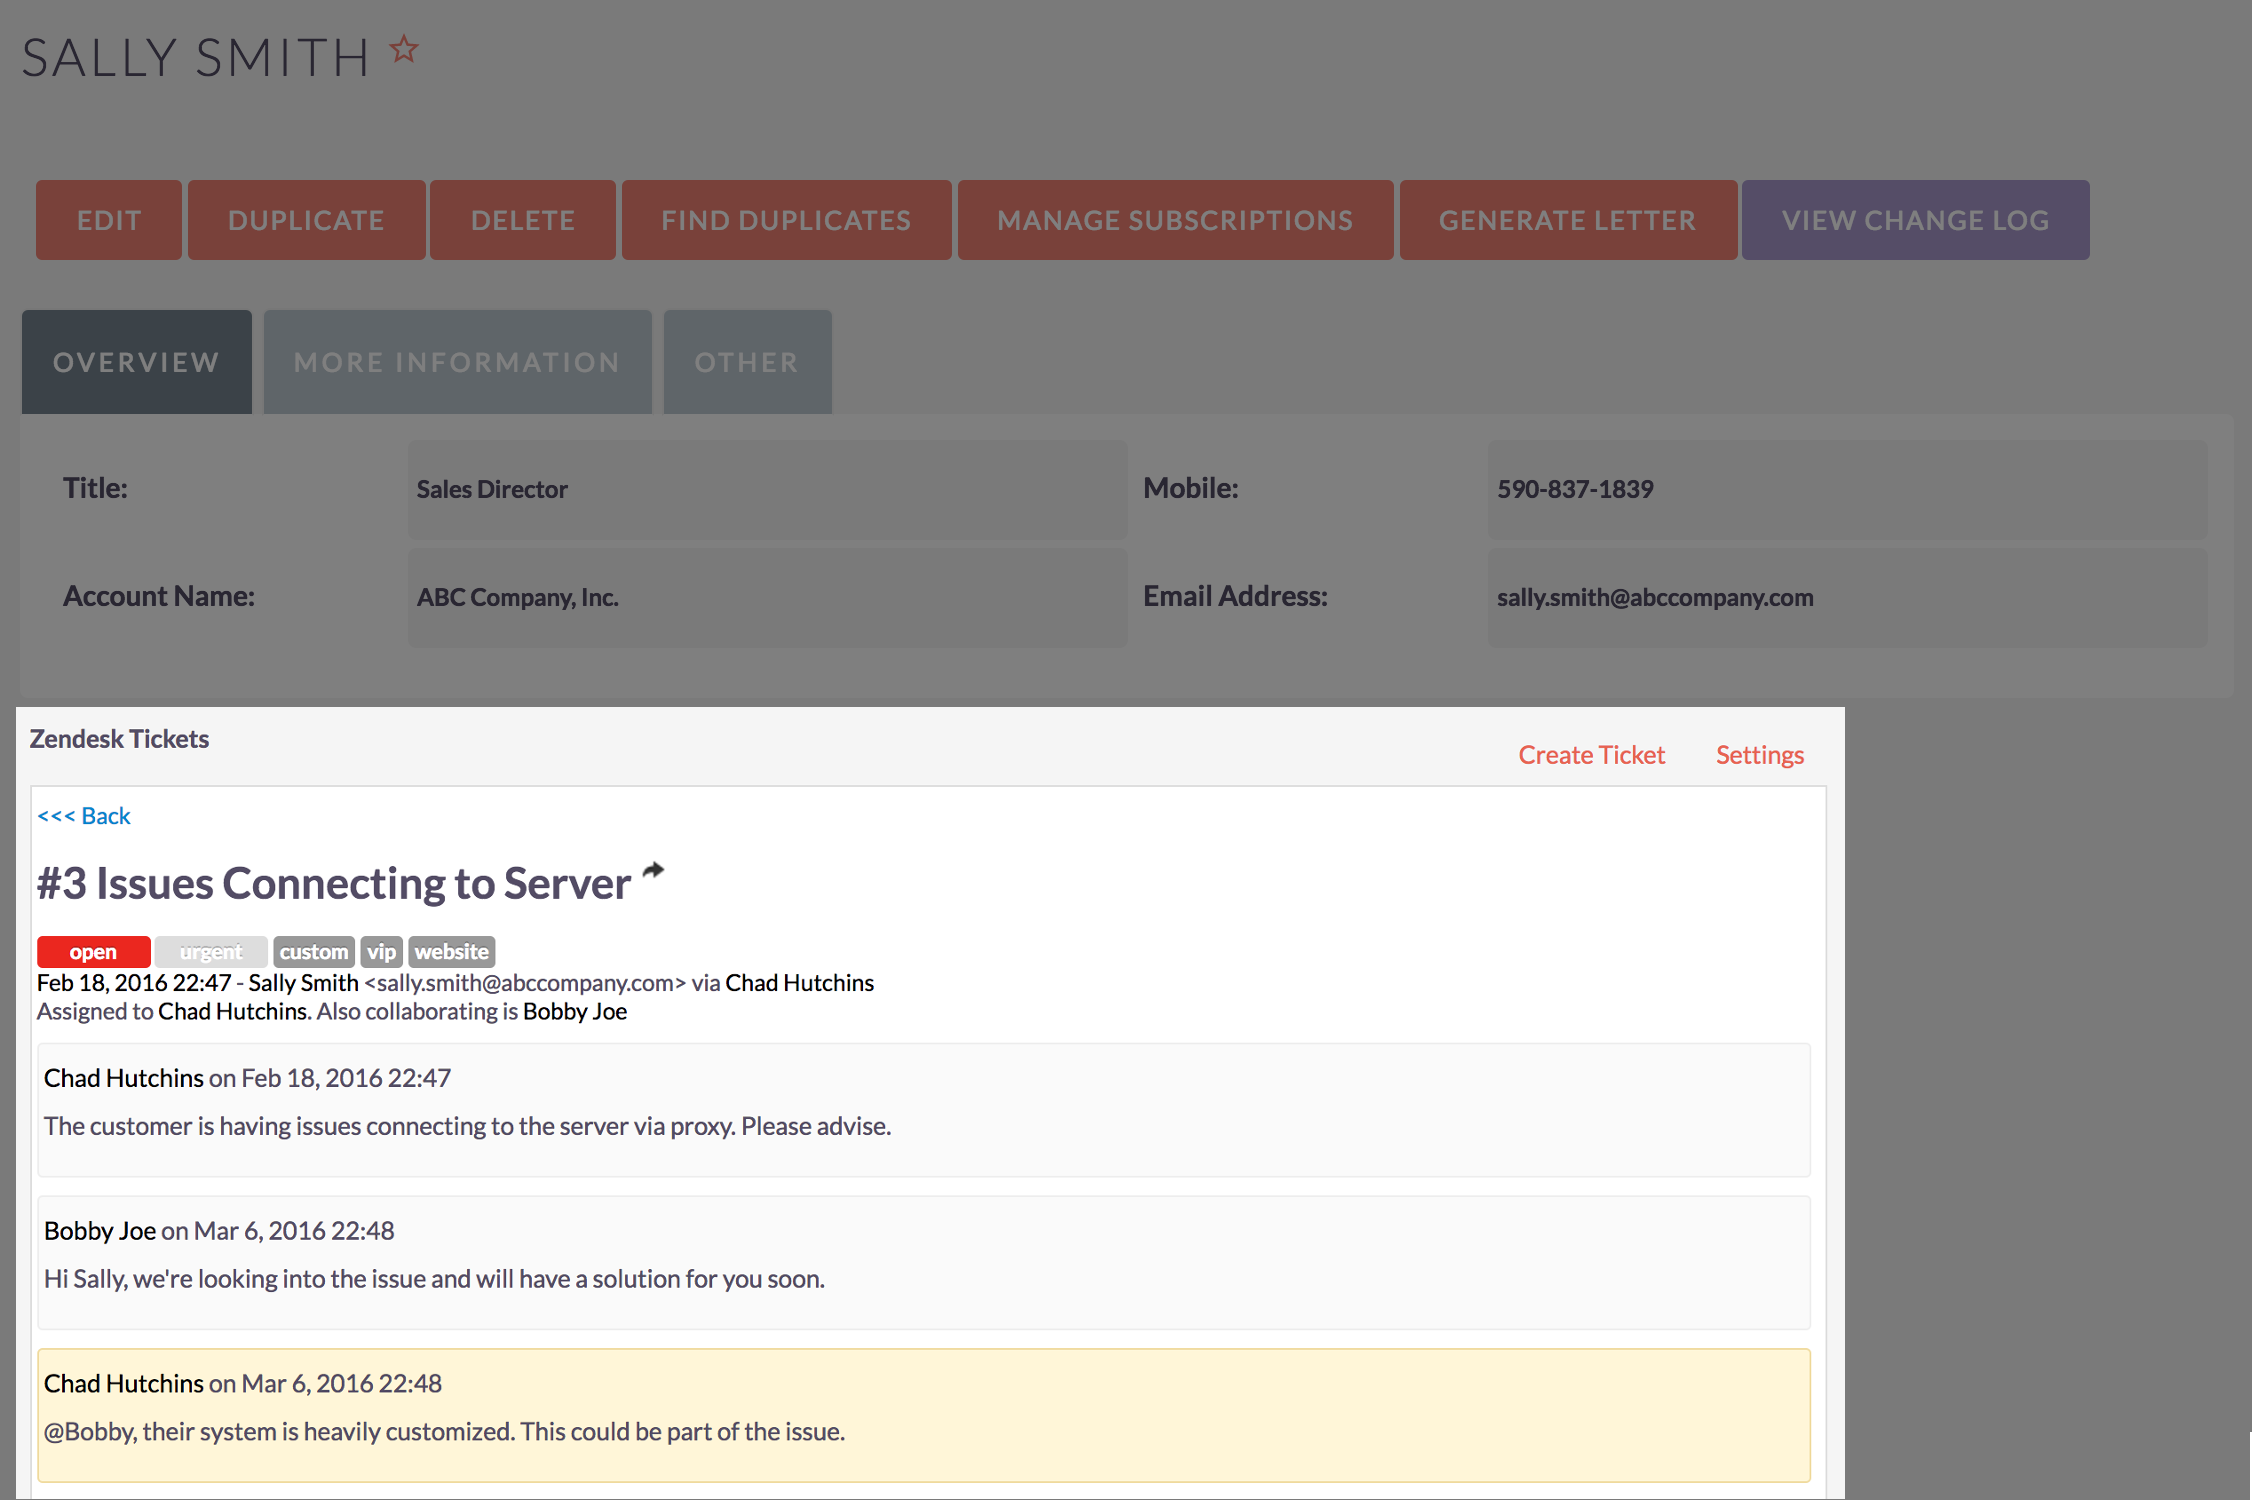Screen dimensions: 2252x1500
Task: Click Bobby Joe's Mar 6 comment header
Action: pyautogui.click(x=219, y=1231)
